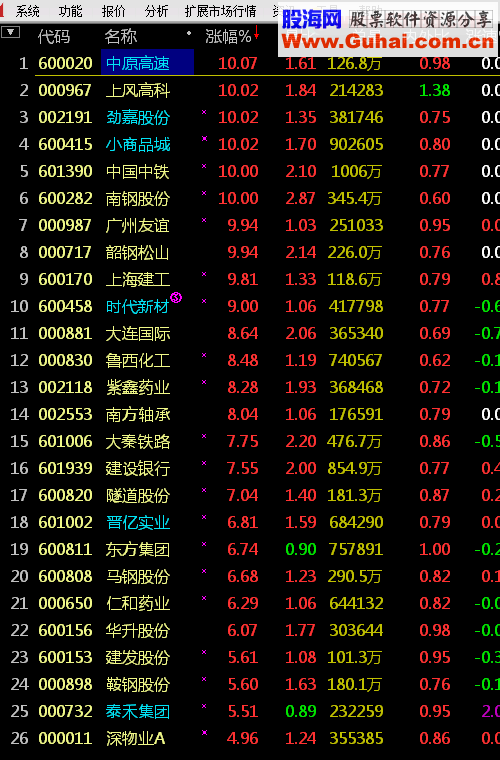Select stock name 东方集团

[138, 549]
